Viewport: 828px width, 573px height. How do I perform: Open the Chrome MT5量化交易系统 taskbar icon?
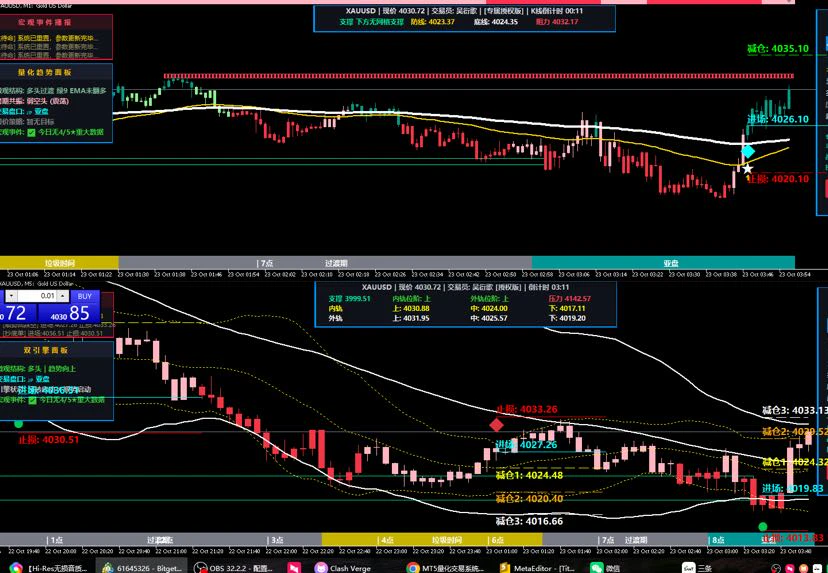pos(413,568)
